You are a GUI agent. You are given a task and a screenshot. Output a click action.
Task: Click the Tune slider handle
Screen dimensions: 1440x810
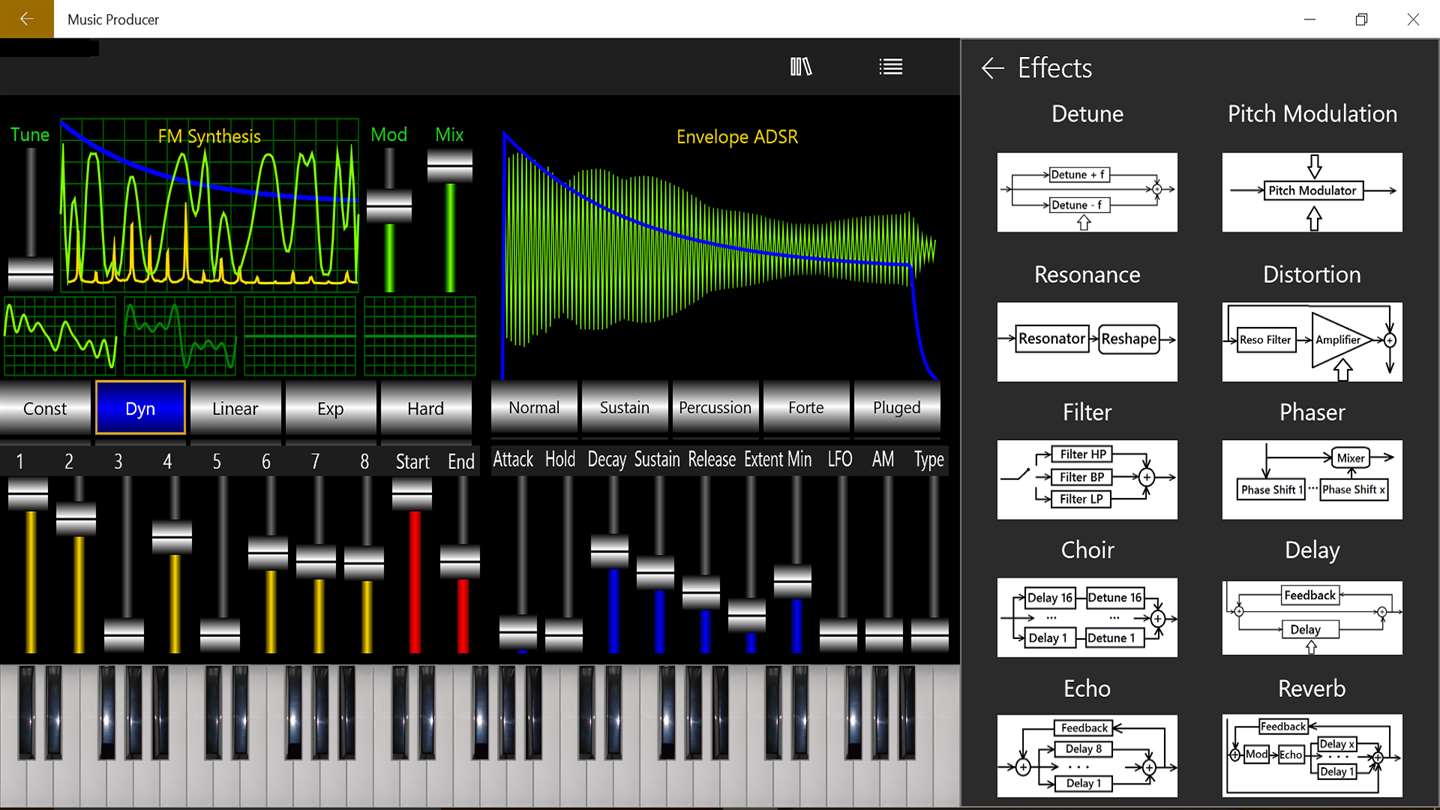30,273
